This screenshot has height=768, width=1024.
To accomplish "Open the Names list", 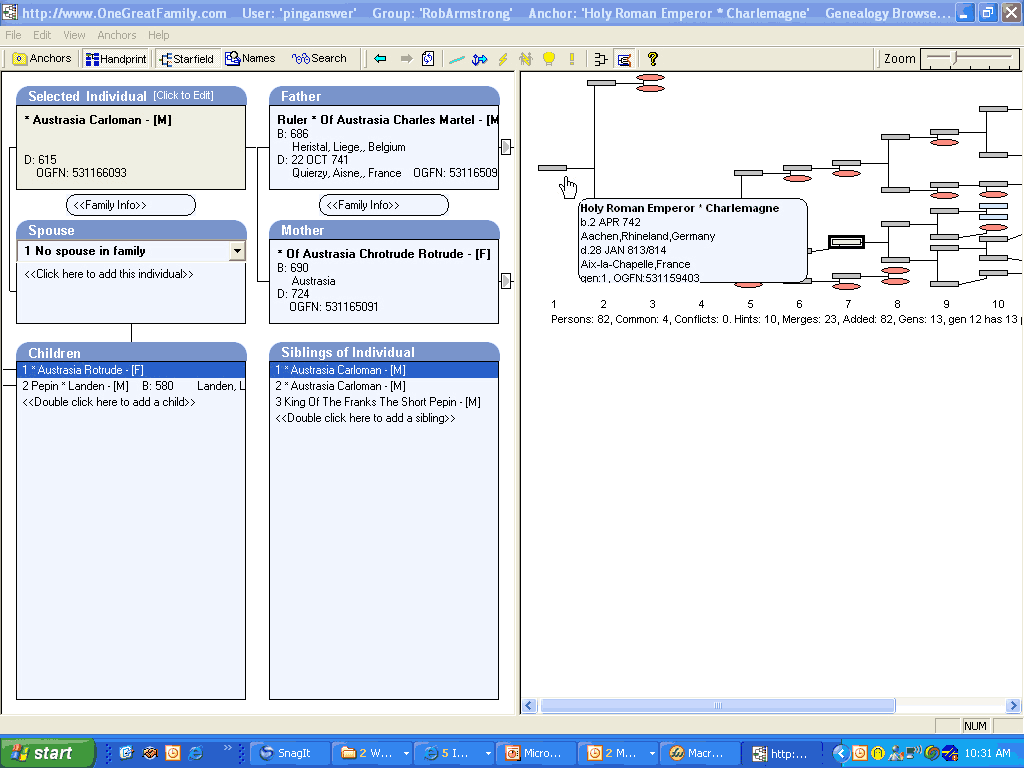I will pos(250,59).
